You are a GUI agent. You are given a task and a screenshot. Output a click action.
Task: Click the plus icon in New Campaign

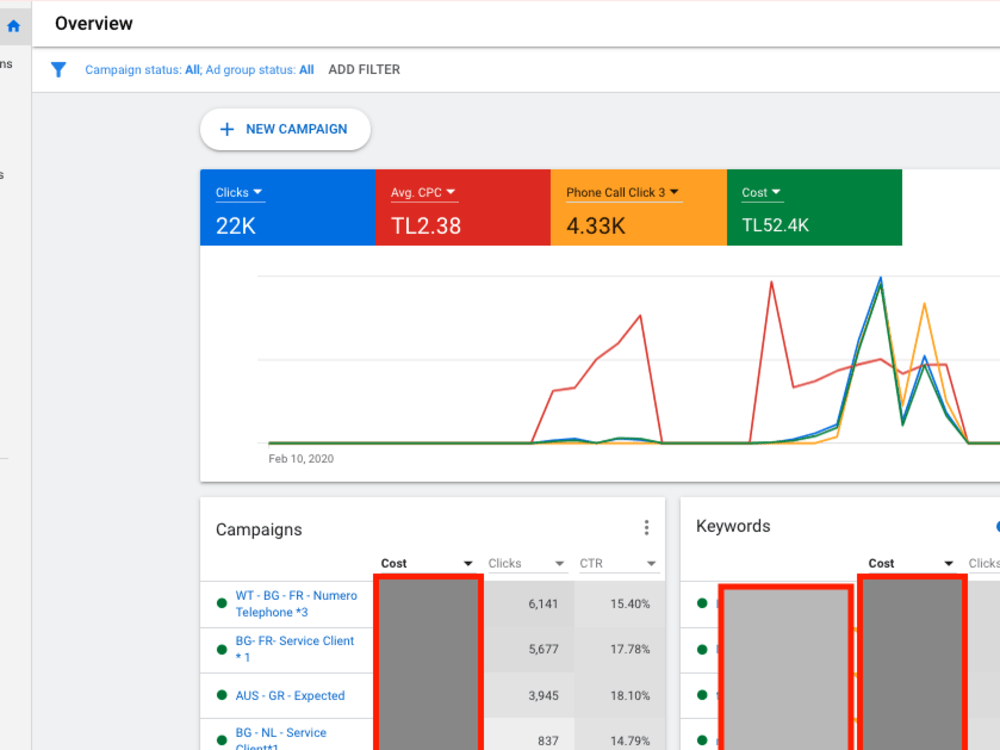click(x=226, y=129)
